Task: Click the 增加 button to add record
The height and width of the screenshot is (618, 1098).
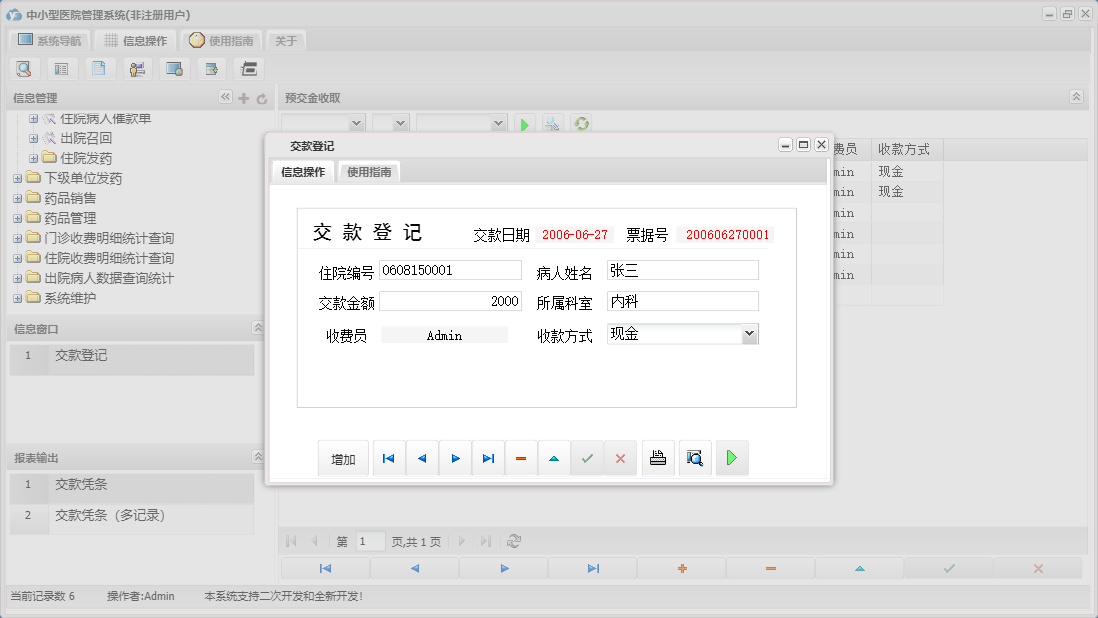Action: coord(343,458)
